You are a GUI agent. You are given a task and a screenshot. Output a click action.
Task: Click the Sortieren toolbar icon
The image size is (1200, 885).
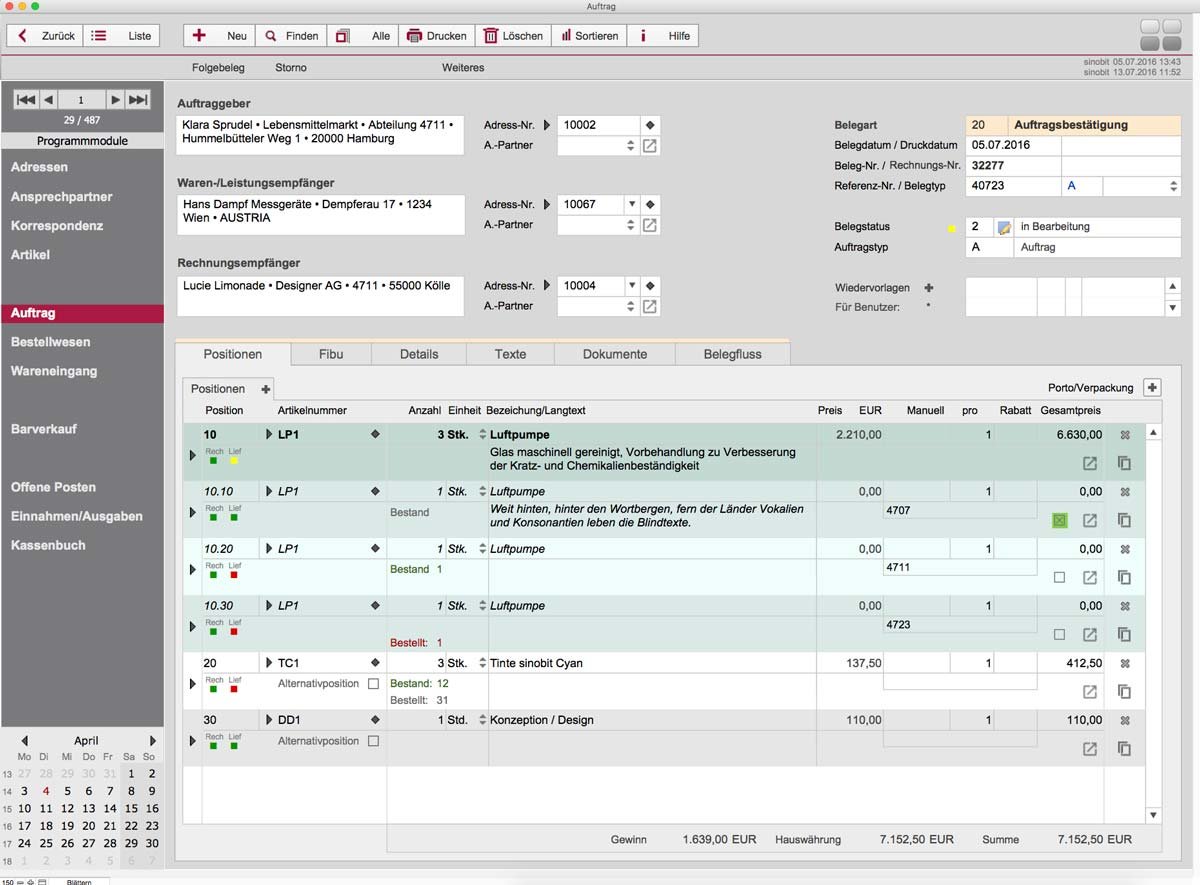(x=566, y=36)
